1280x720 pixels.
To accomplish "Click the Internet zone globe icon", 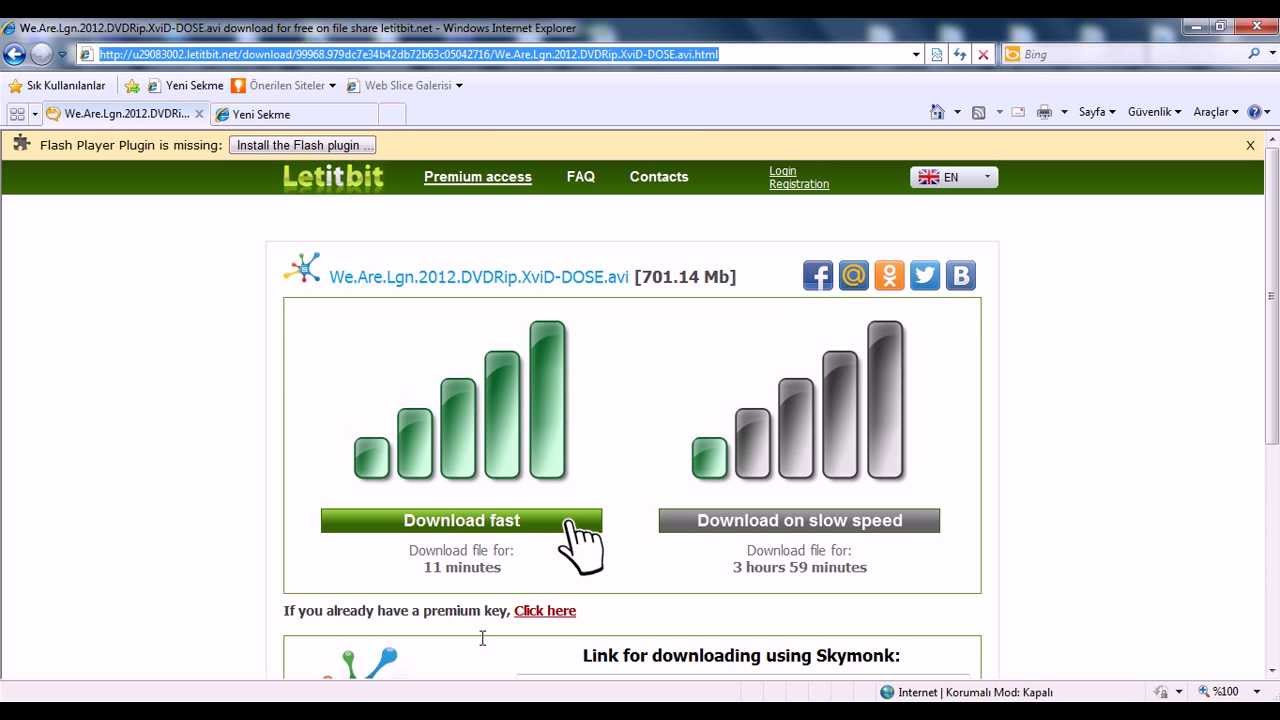I will click(887, 692).
